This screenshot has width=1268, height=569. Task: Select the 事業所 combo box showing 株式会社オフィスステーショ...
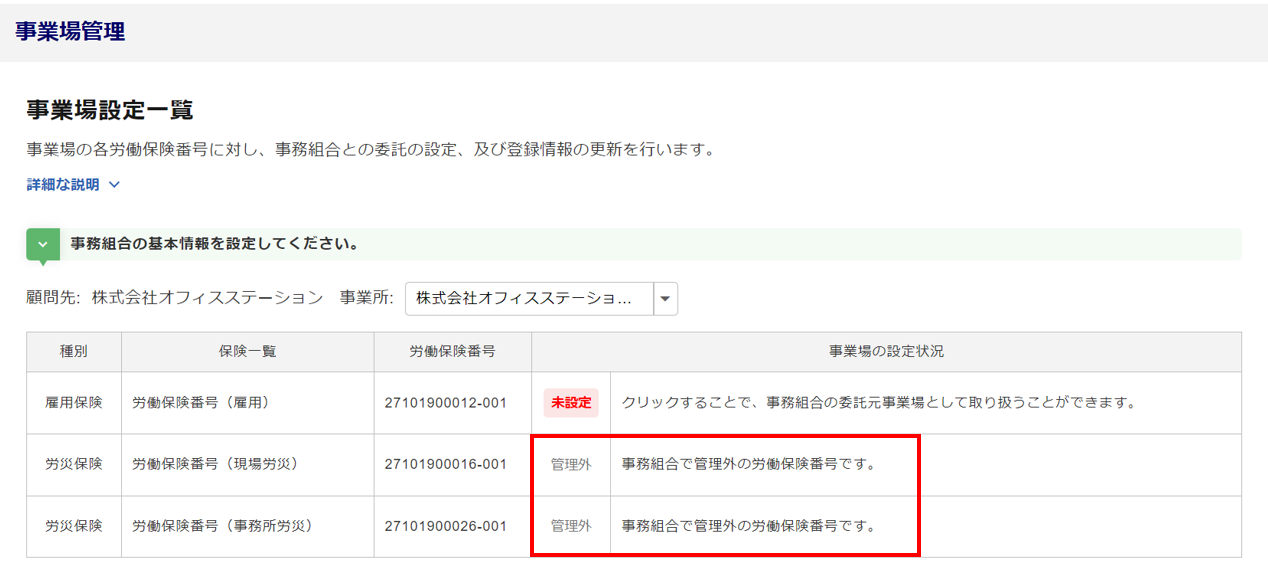coord(541,298)
